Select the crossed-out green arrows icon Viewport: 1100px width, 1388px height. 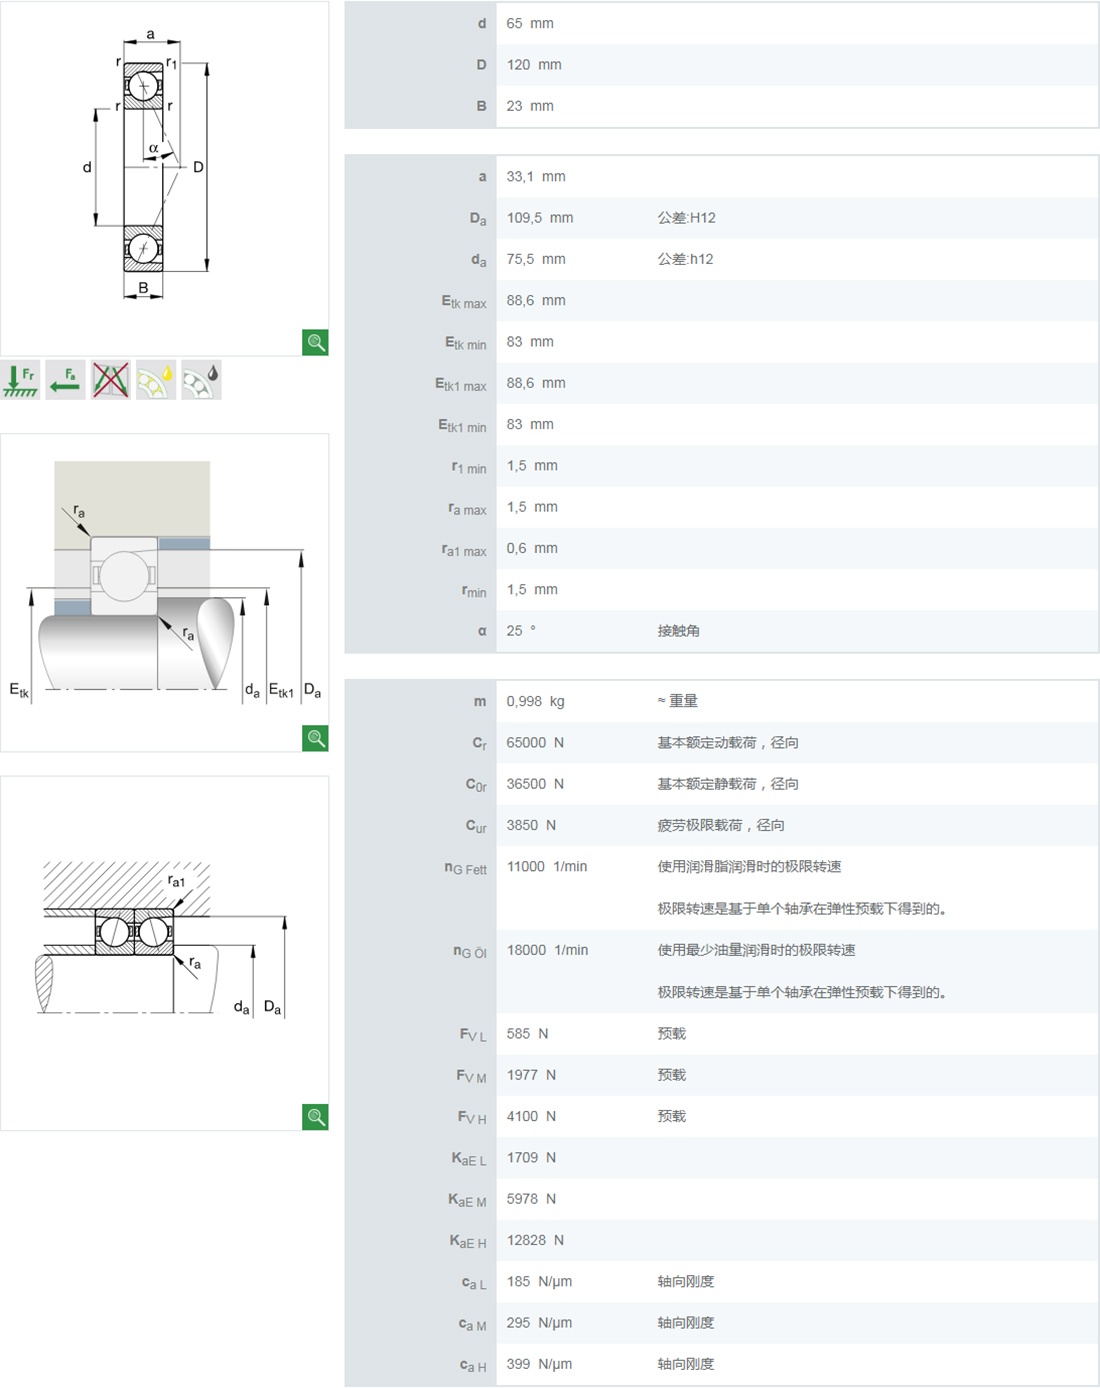pos(111,380)
